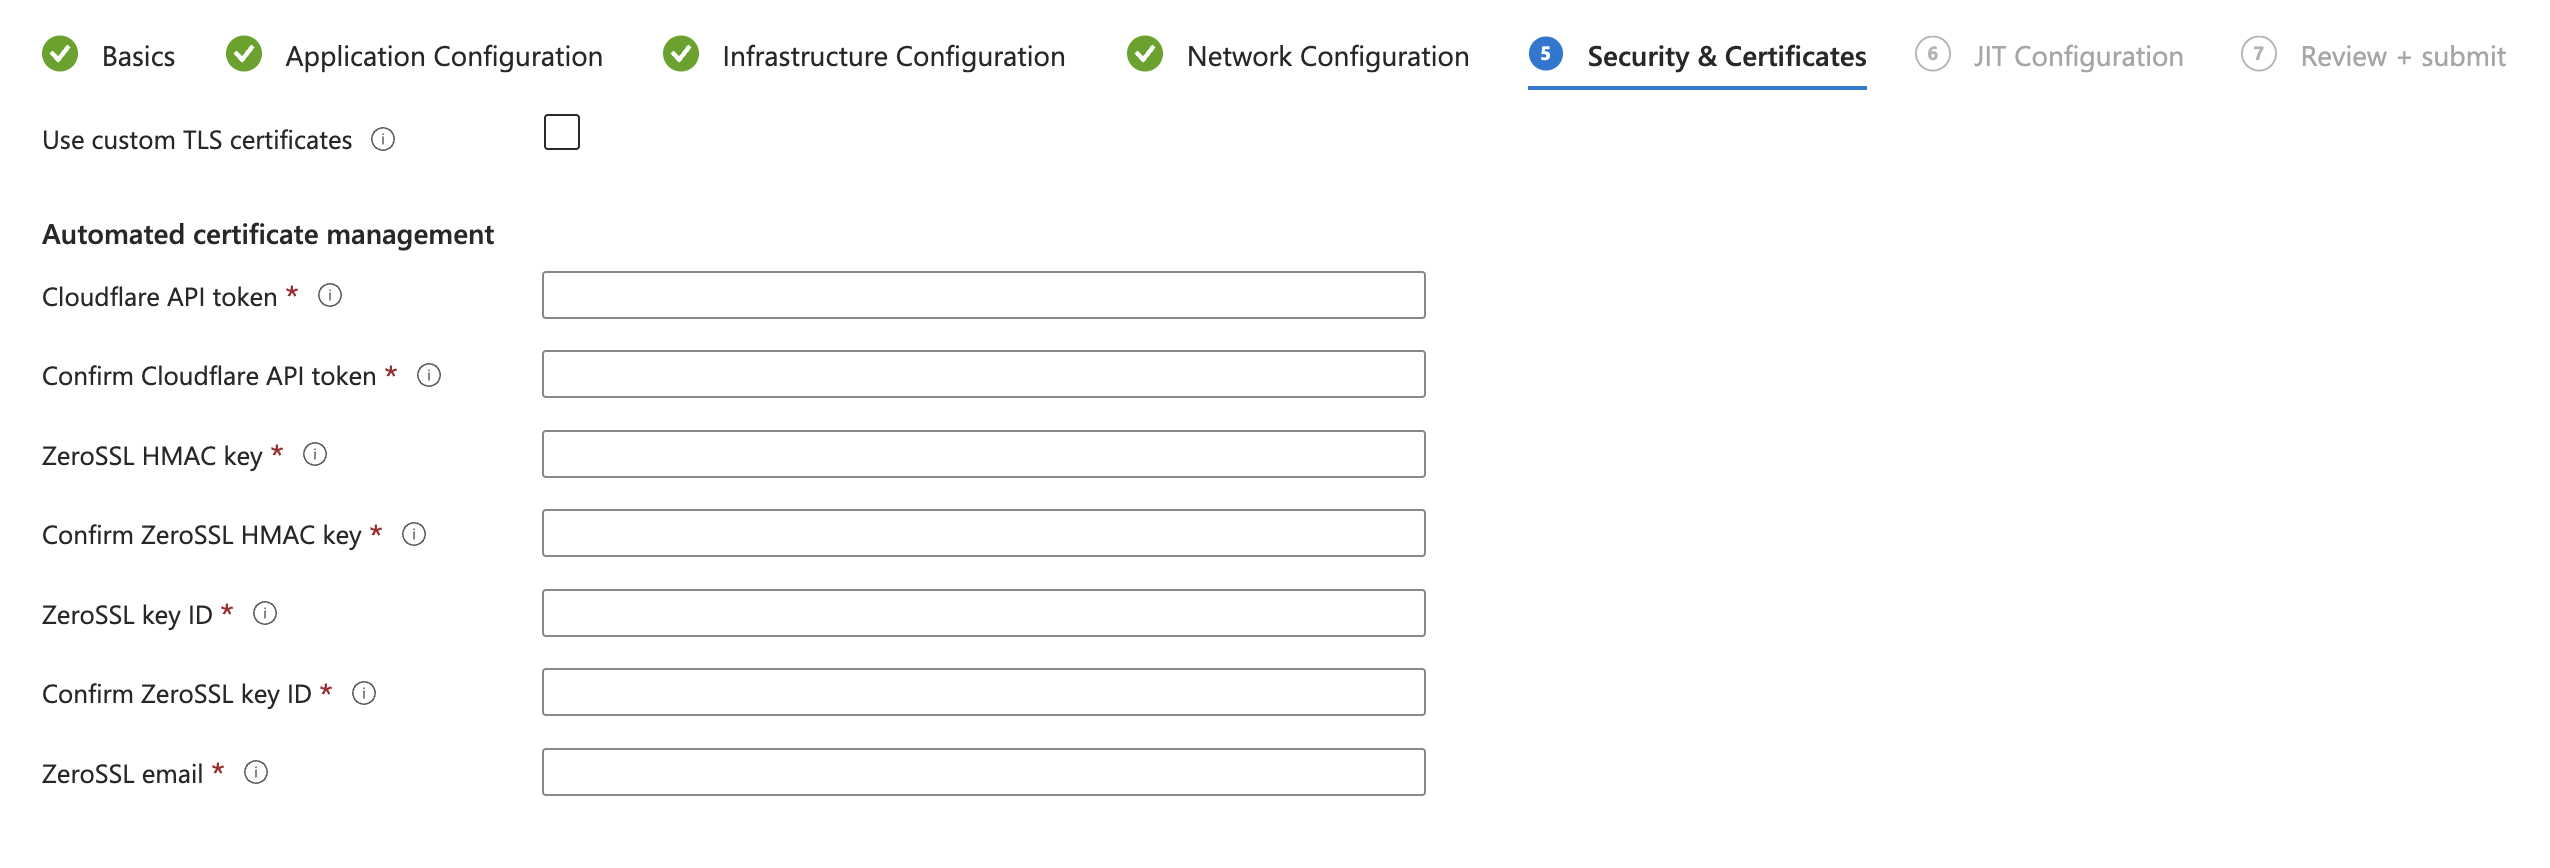Image resolution: width=2550 pixels, height=868 pixels.
Task: Click info icon beside Use custom TLS certificates
Action: tap(383, 139)
